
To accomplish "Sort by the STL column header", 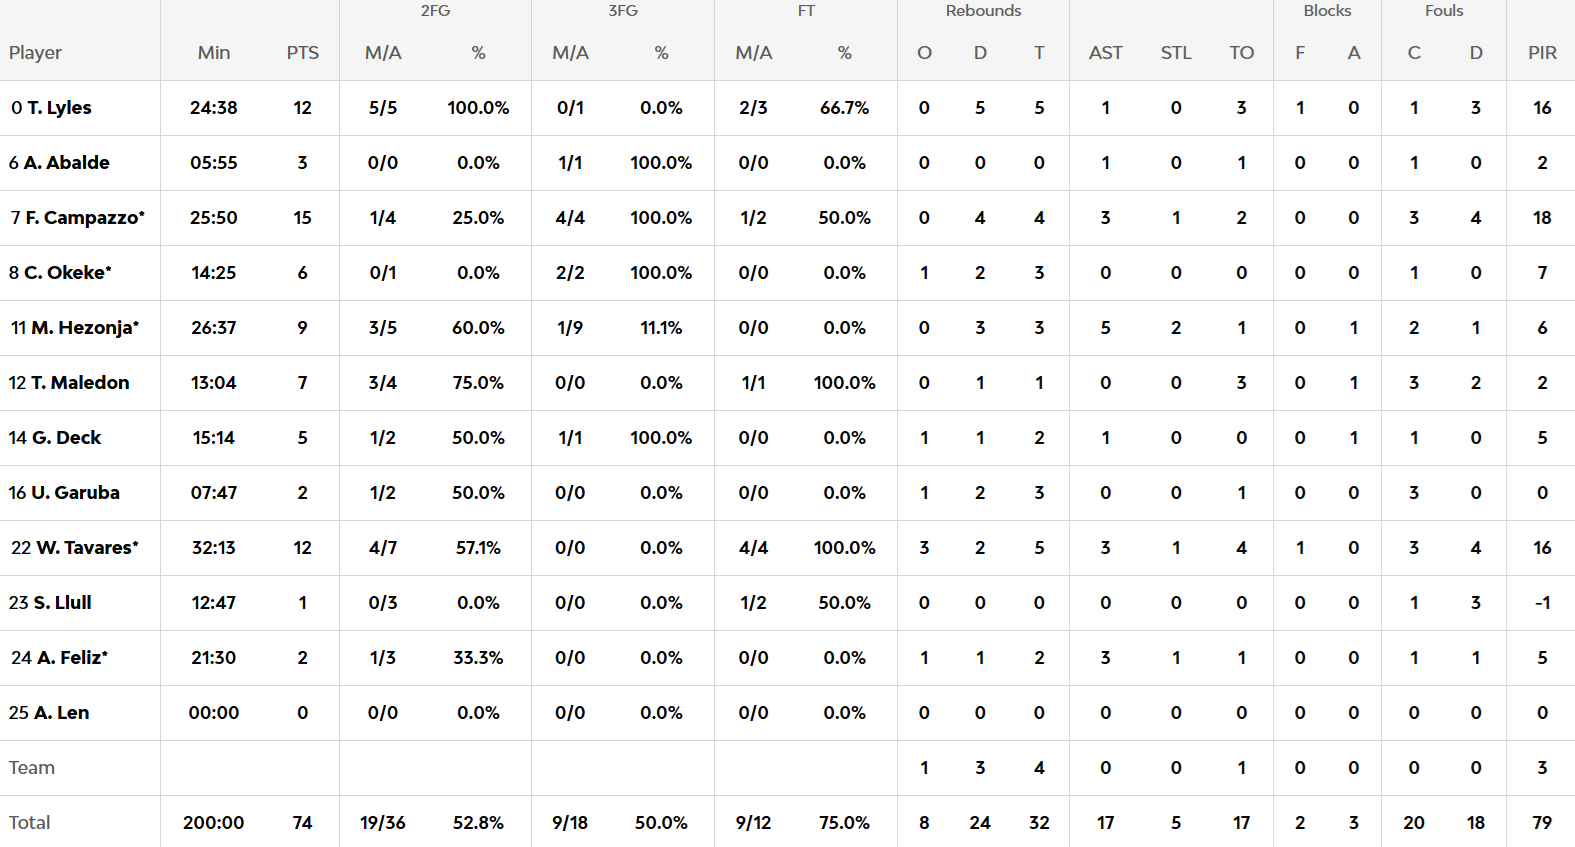I will pyautogui.click(x=1176, y=53).
